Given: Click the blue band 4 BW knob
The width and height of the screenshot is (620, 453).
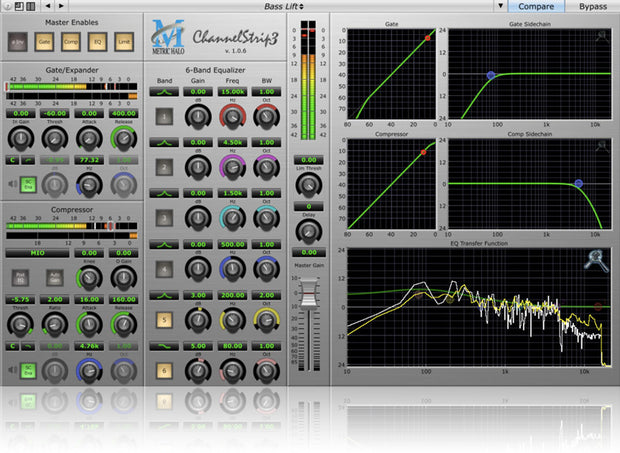Looking at the screenshot, I should [x=267, y=269].
